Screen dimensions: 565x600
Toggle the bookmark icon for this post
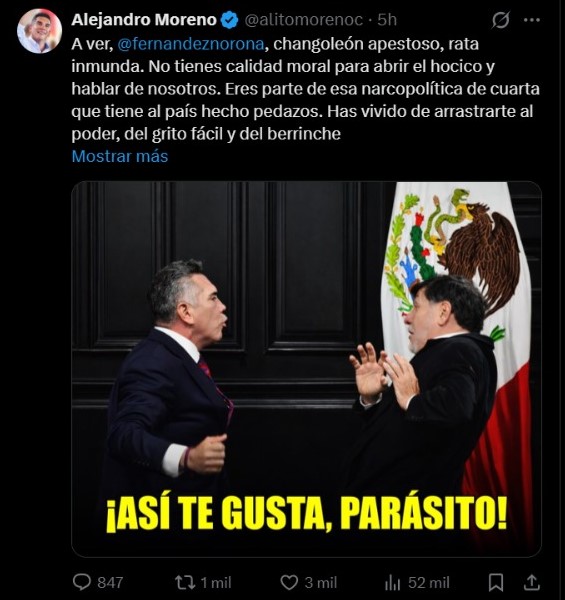(496, 583)
